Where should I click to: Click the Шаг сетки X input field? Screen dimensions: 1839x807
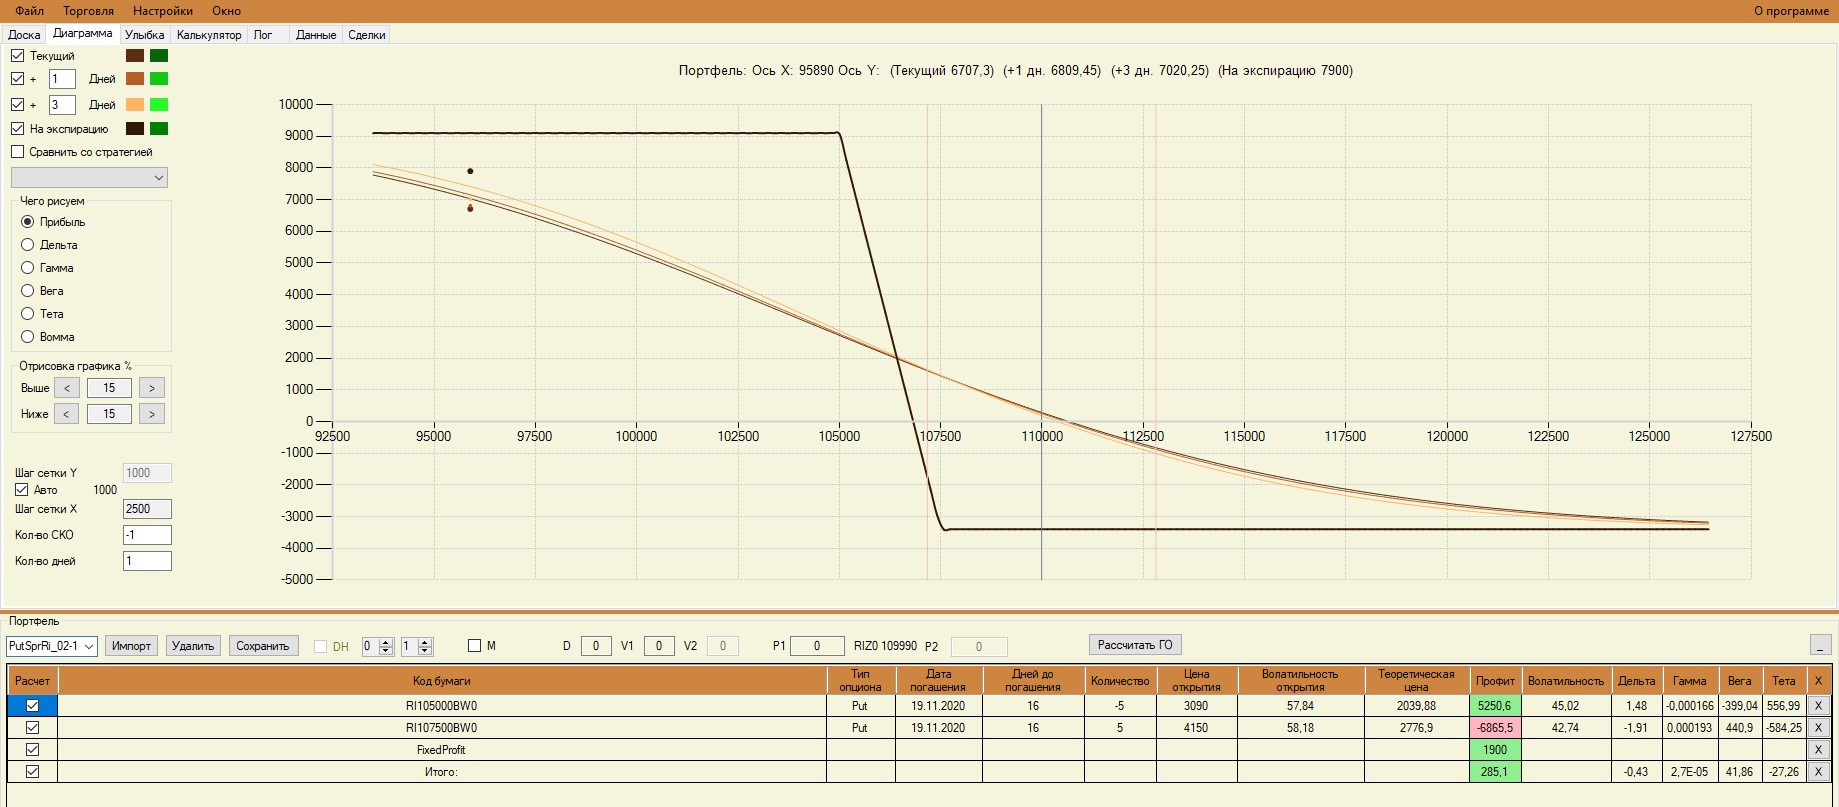pyautogui.click(x=147, y=509)
